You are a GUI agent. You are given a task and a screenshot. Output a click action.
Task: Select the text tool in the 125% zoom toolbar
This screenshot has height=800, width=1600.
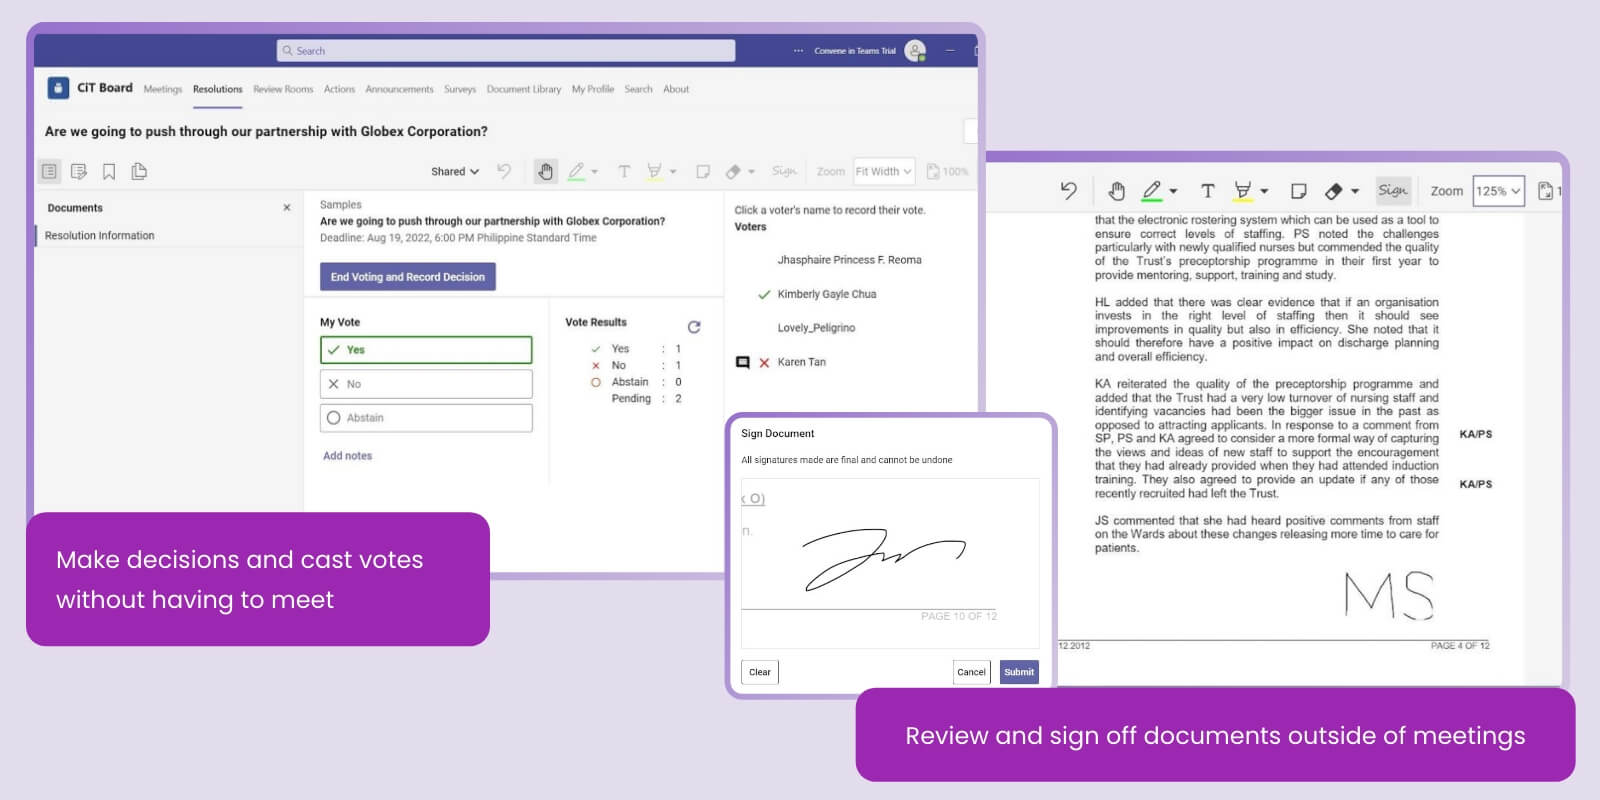pyautogui.click(x=1207, y=191)
